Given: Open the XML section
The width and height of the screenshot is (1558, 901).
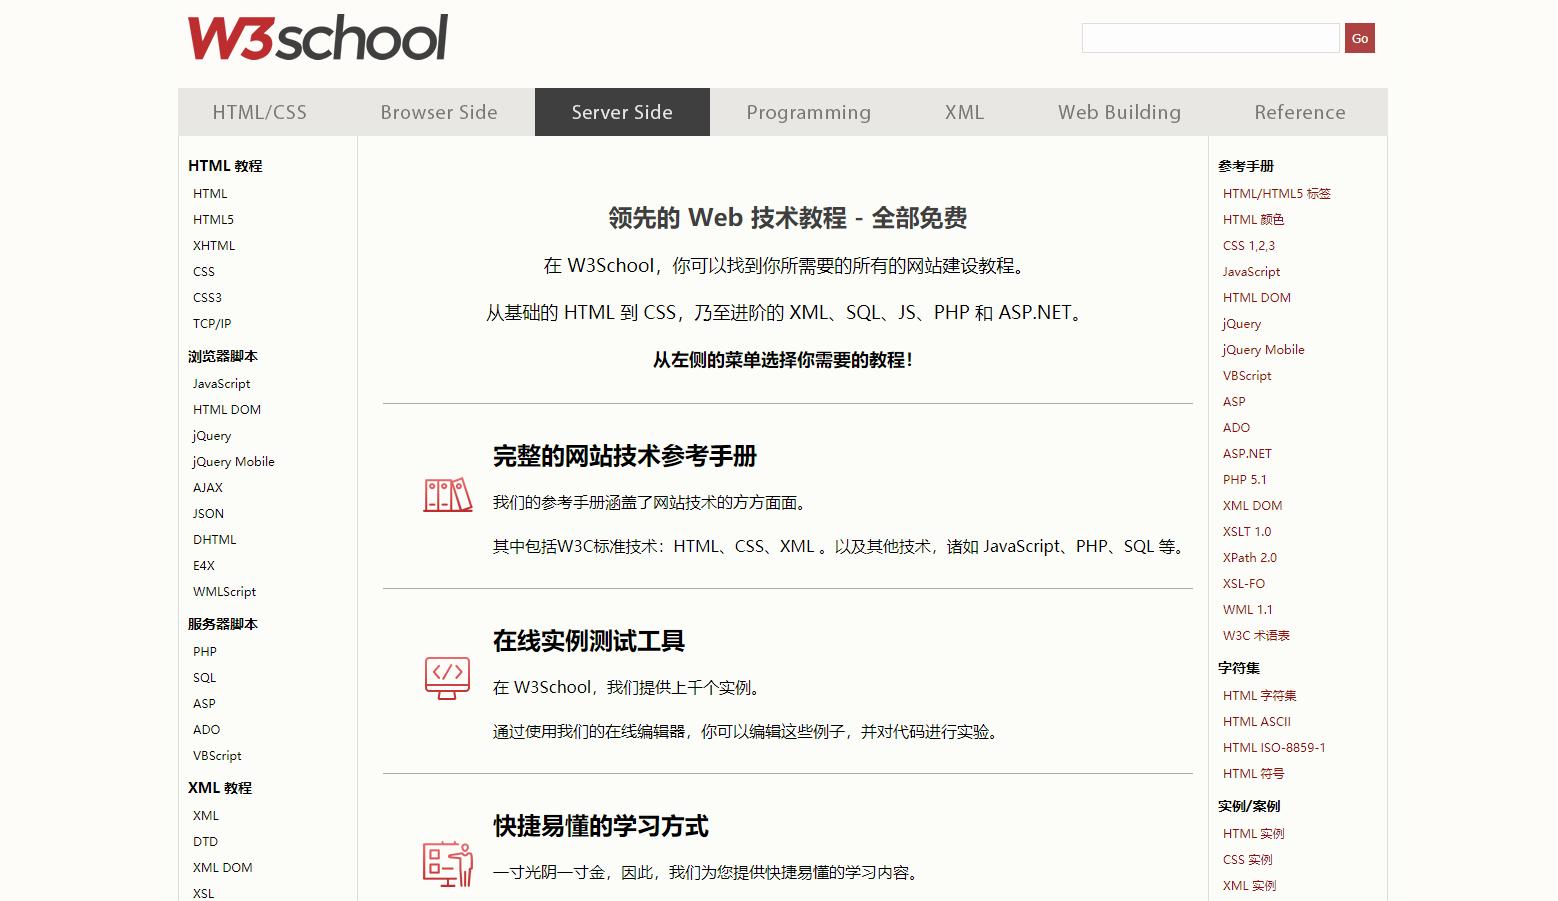Looking at the screenshot, I should pyautogui.click(x=963, y=112).
